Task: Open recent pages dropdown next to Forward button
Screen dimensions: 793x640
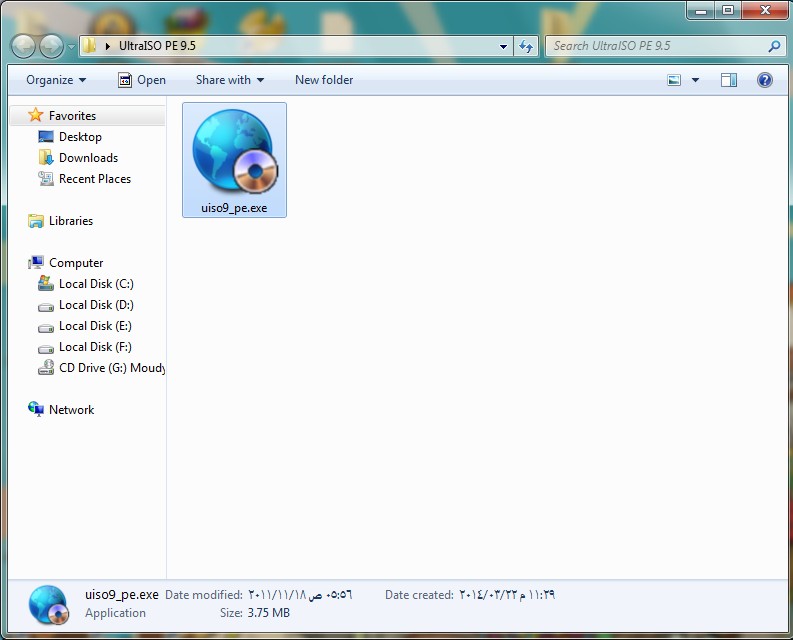Action: tap(71, 47)
